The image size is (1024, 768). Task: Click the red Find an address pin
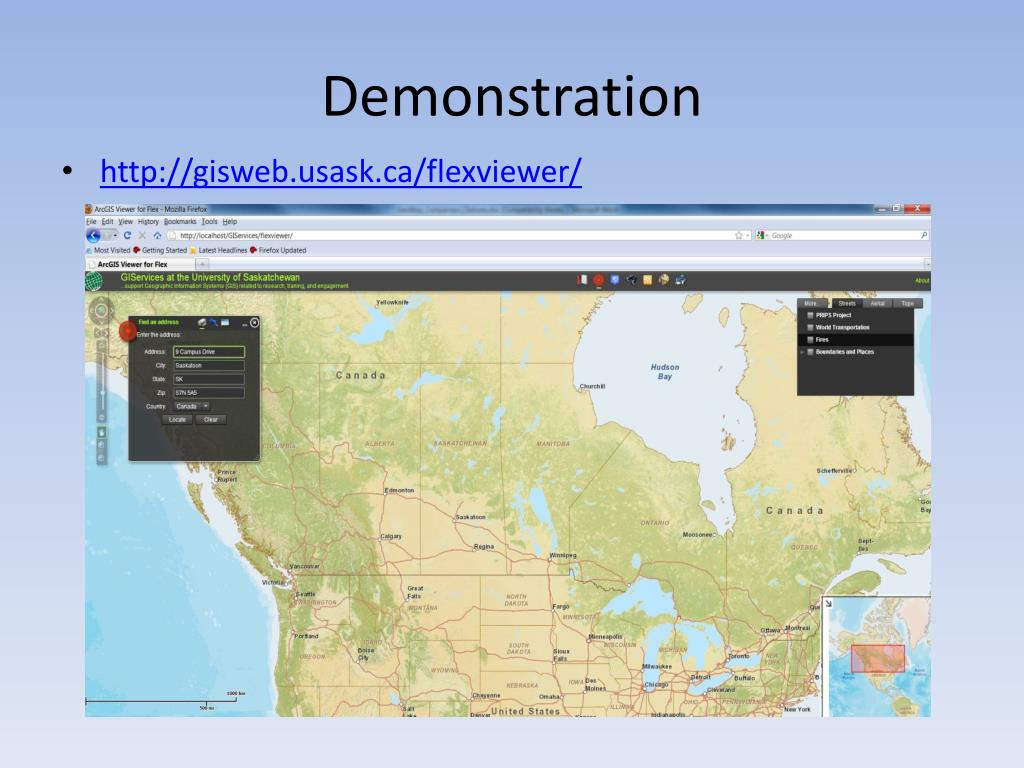pyautogui.click(x=127, y=332)
